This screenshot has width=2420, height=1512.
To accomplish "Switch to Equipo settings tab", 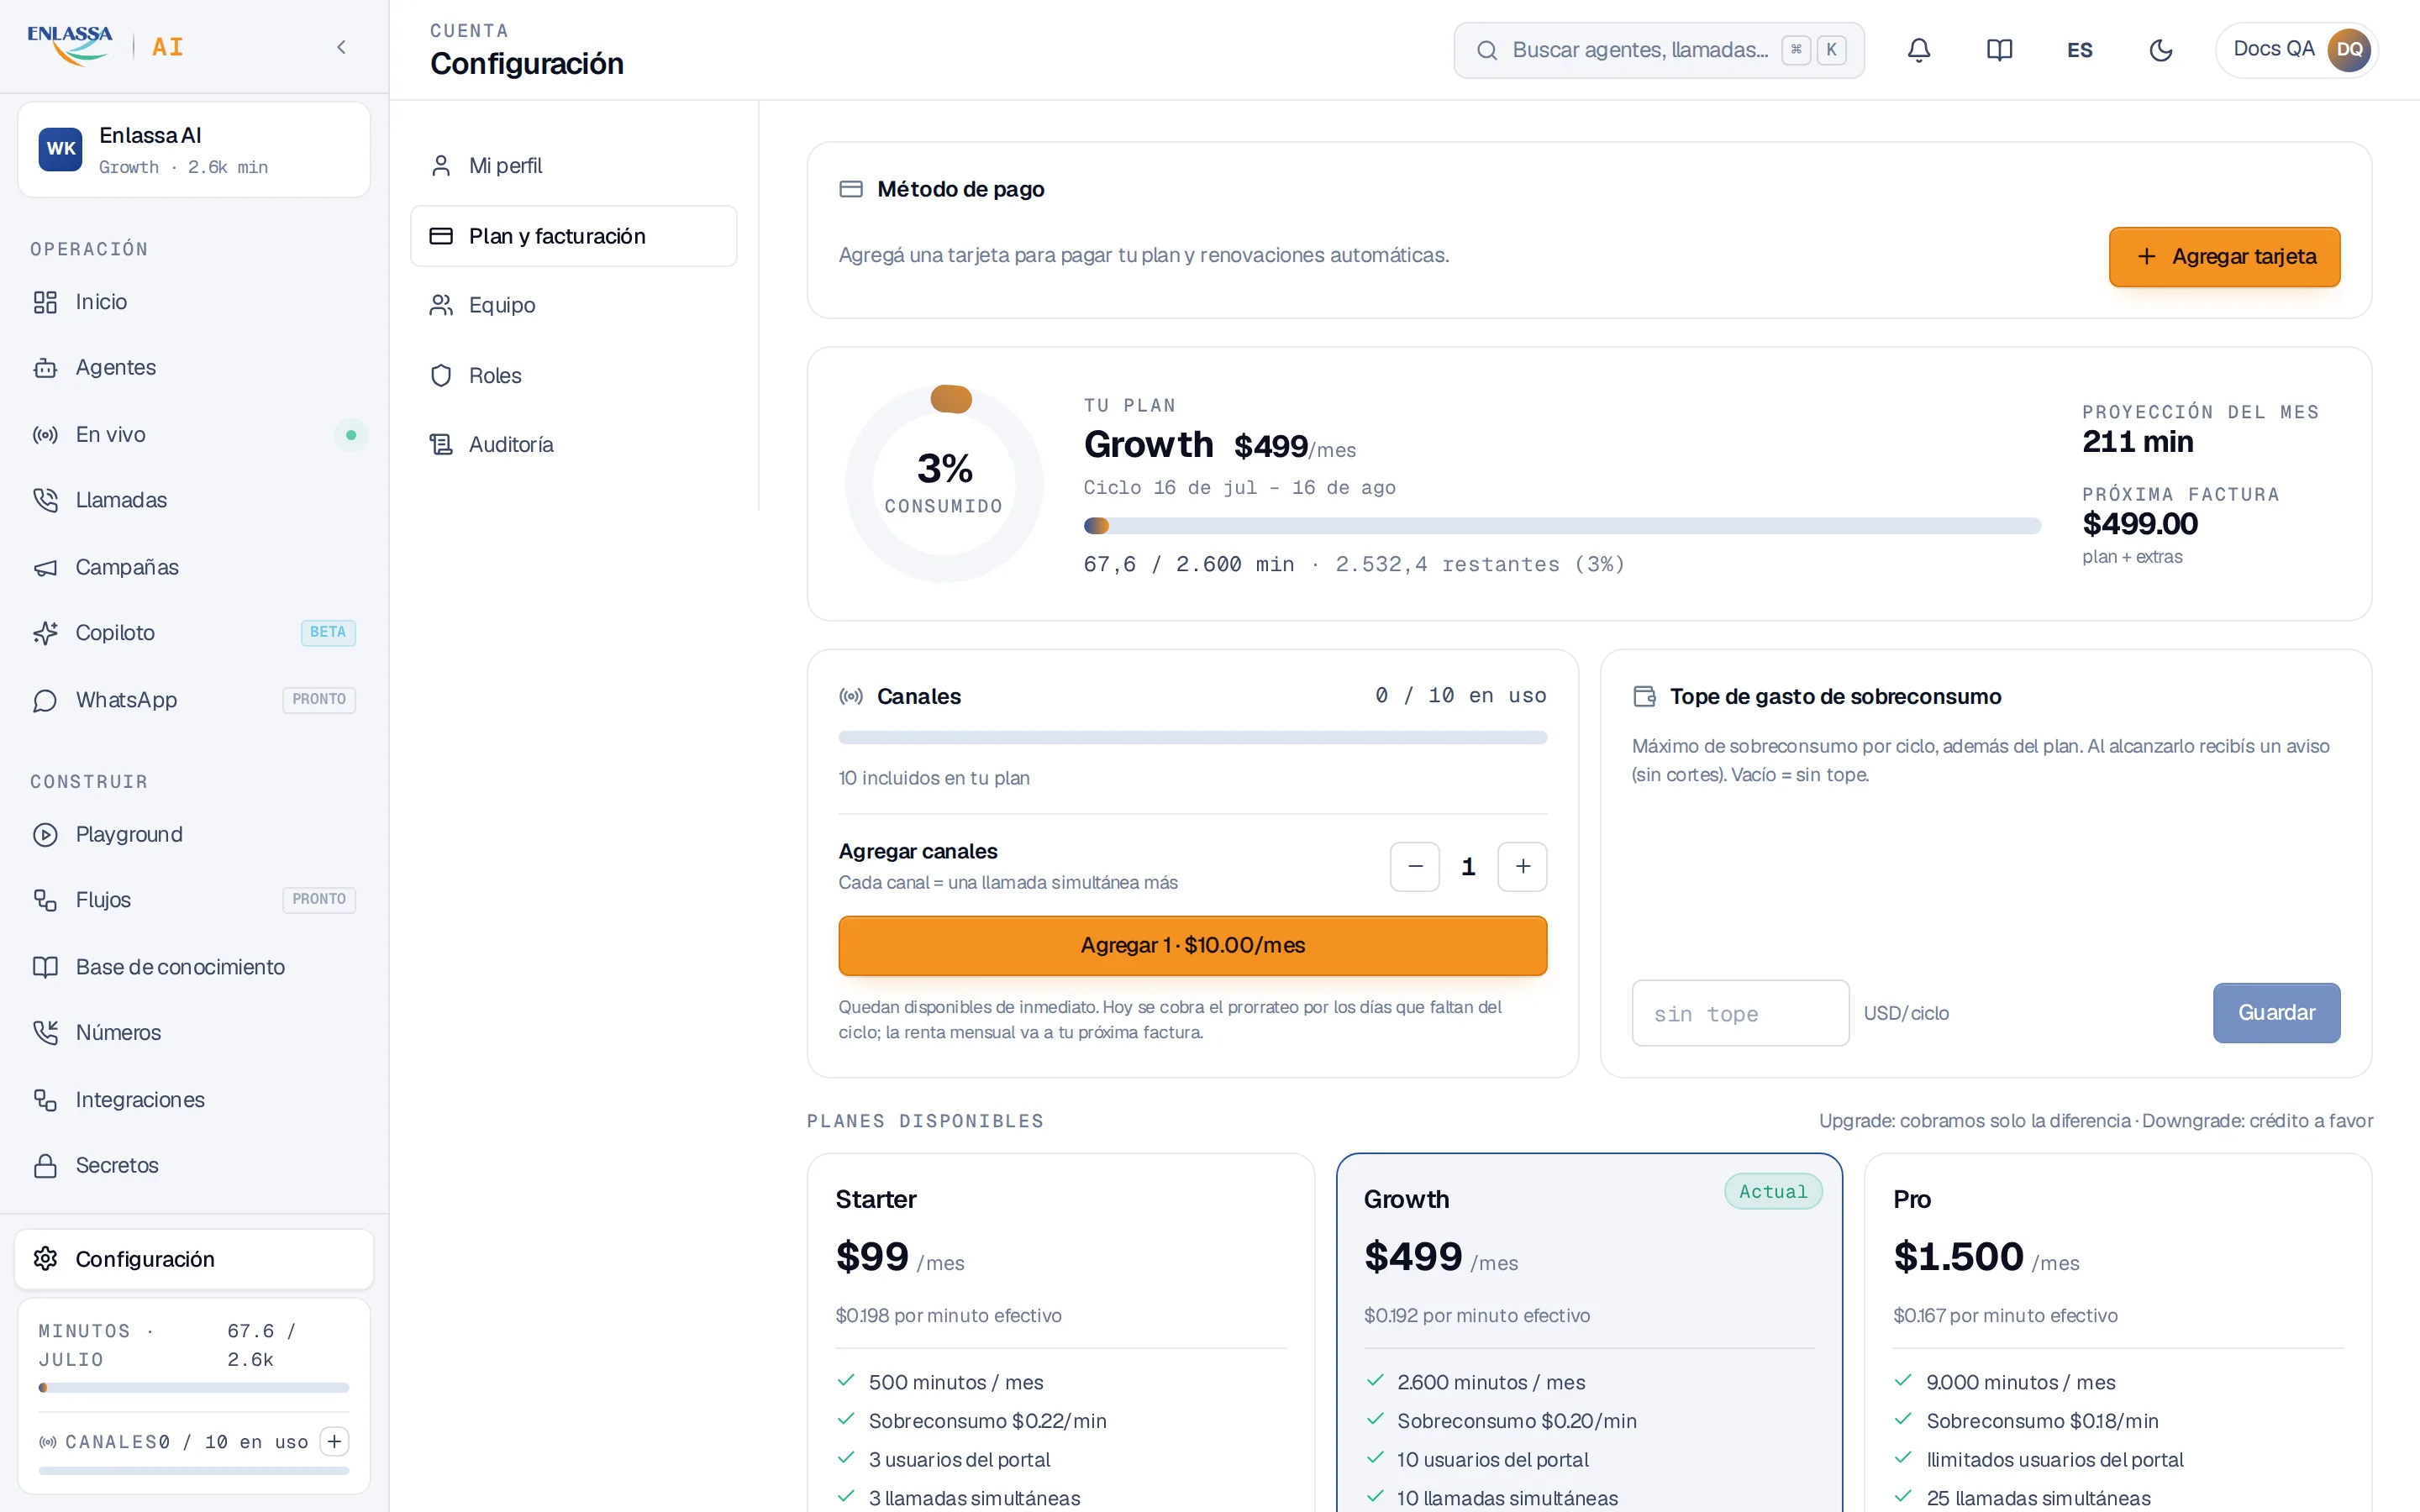I will (574, 305).
